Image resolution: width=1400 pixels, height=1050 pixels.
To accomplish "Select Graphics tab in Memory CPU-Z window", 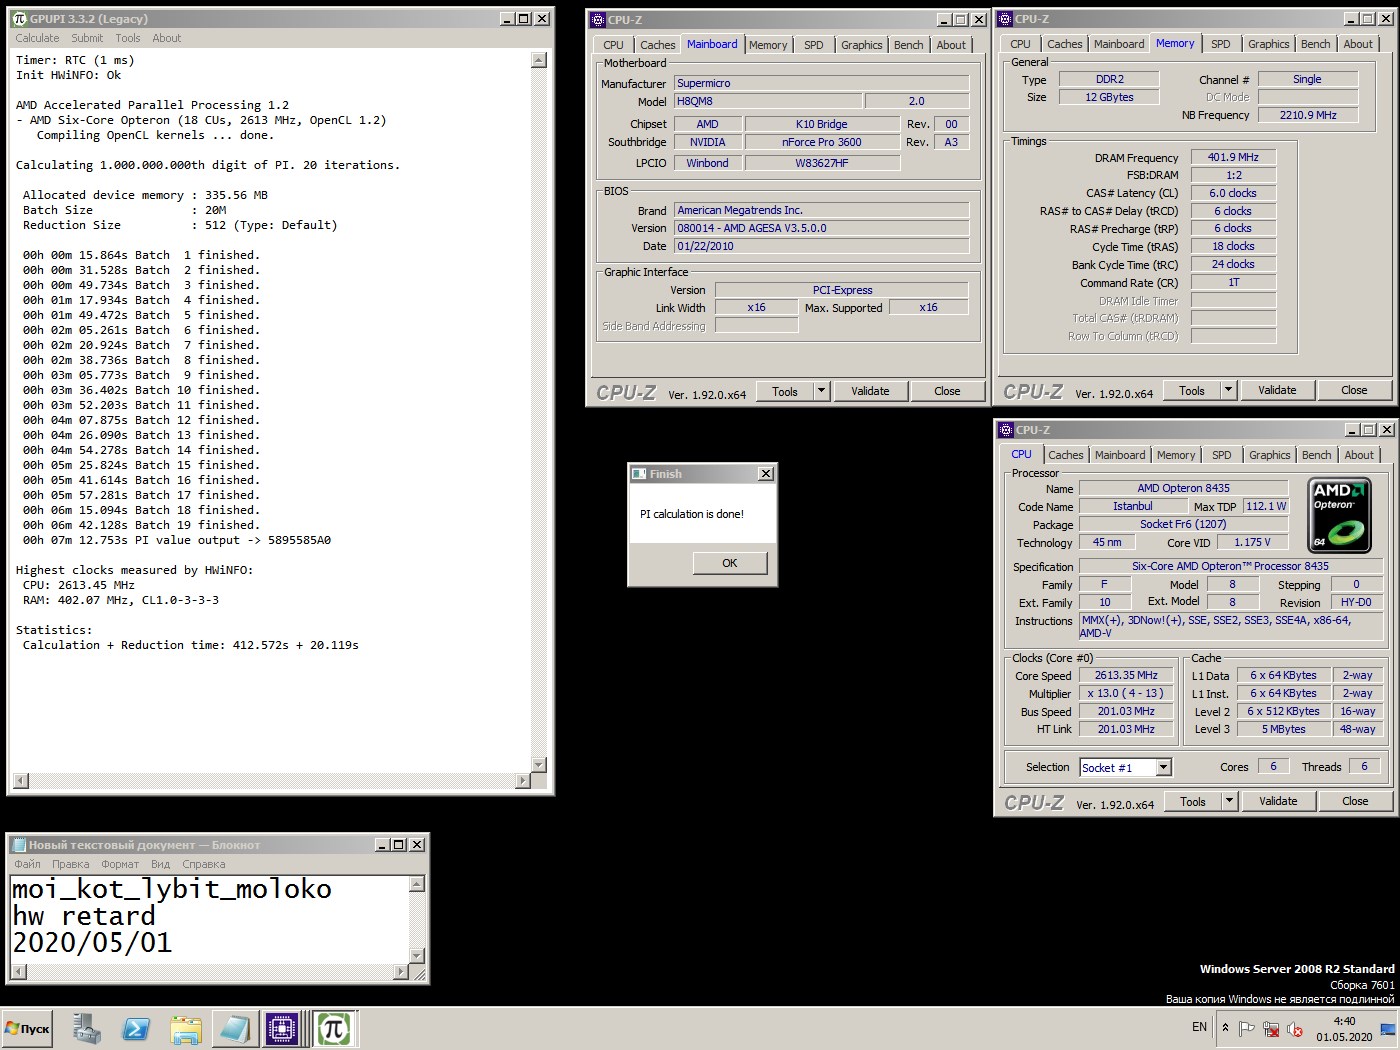I will coord(1269,44).
